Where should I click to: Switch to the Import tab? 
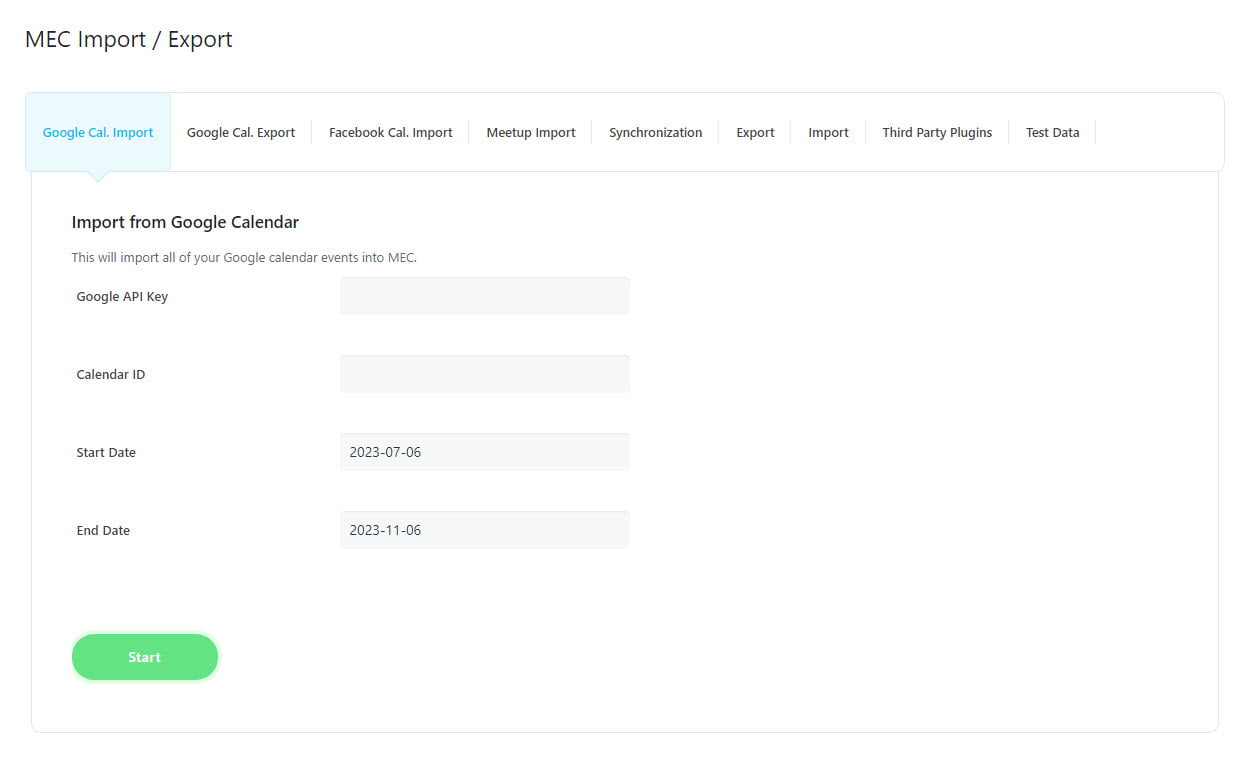point(828,132)
